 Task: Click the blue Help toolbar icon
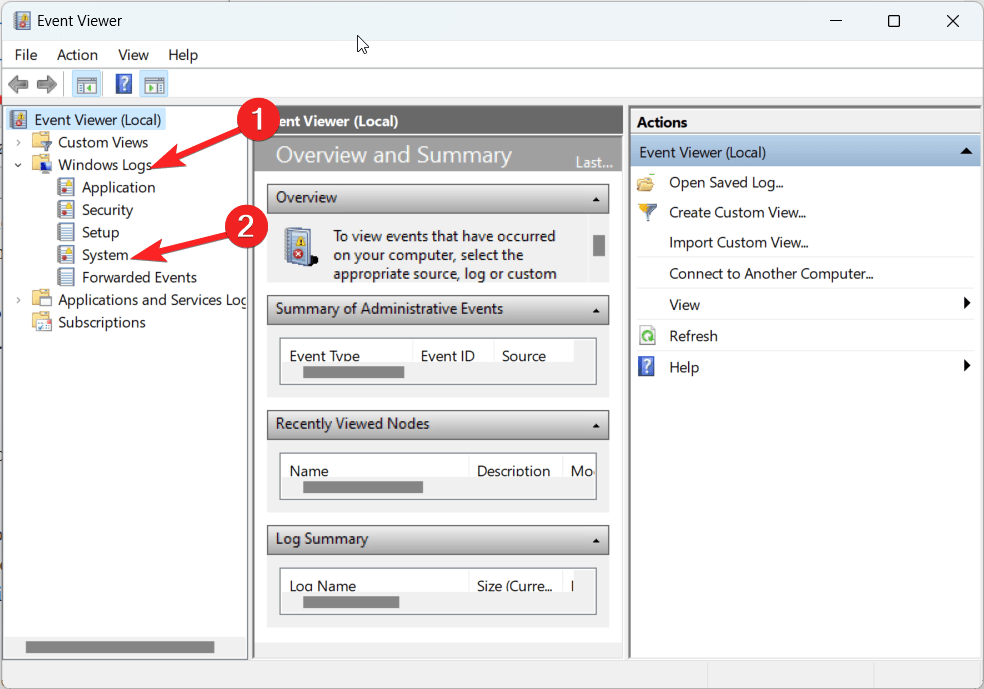pyautogui.click(x=124, y=84)
